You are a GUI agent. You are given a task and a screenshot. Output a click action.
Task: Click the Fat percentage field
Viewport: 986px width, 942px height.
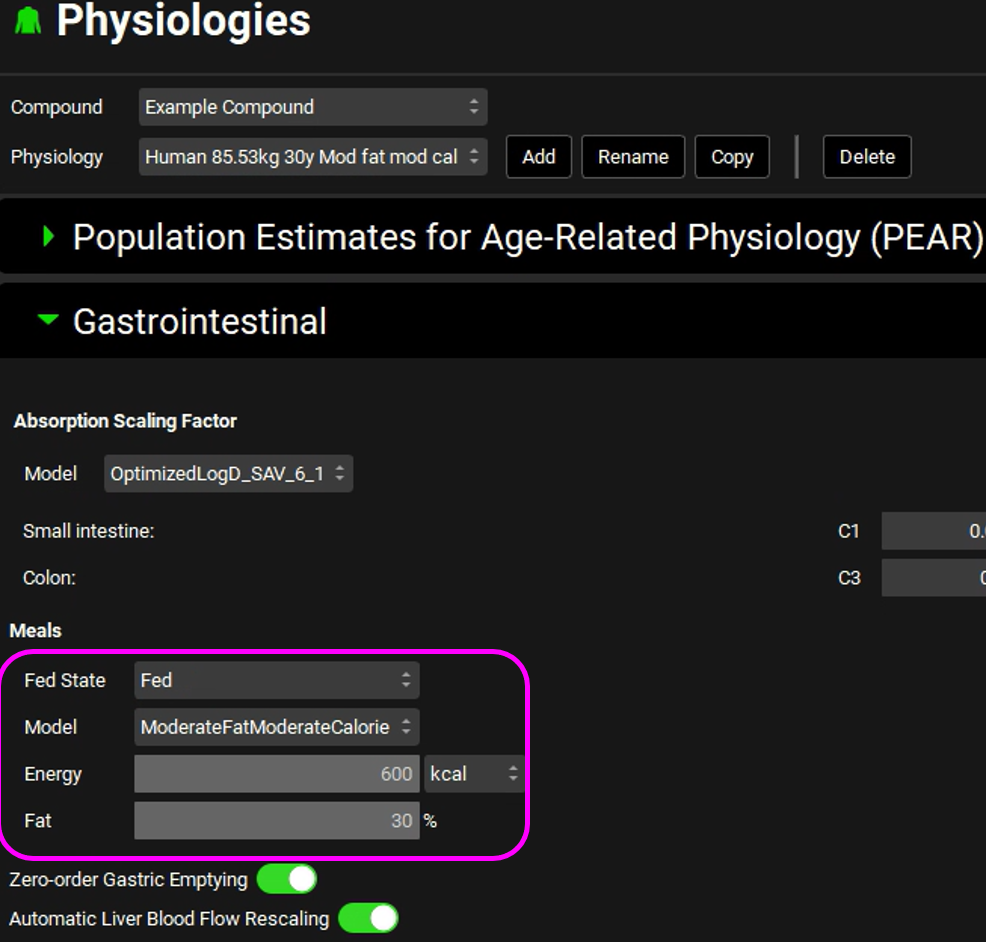click(276, 821)
